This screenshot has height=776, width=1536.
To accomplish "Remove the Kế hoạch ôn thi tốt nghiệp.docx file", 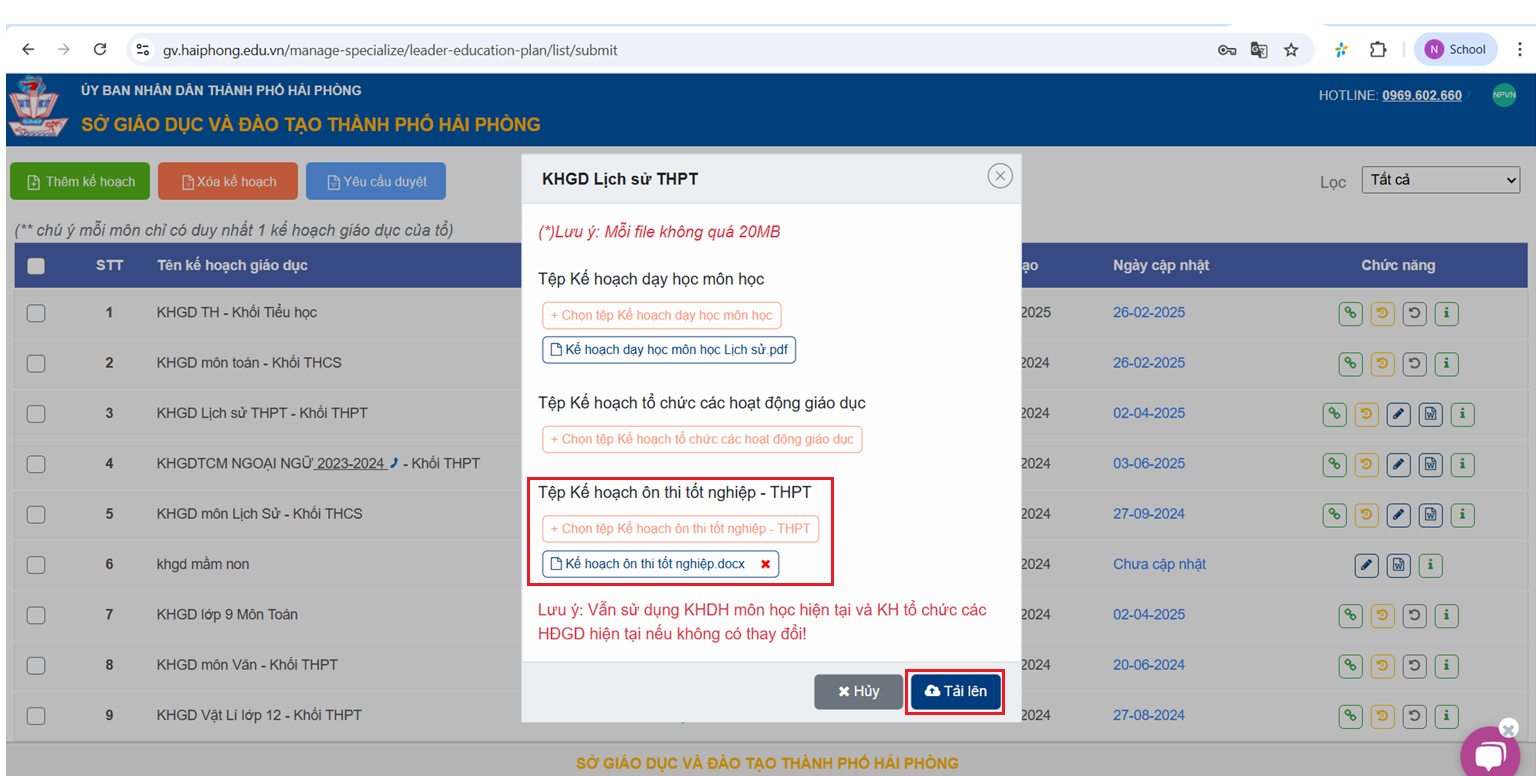I will 765,564.
